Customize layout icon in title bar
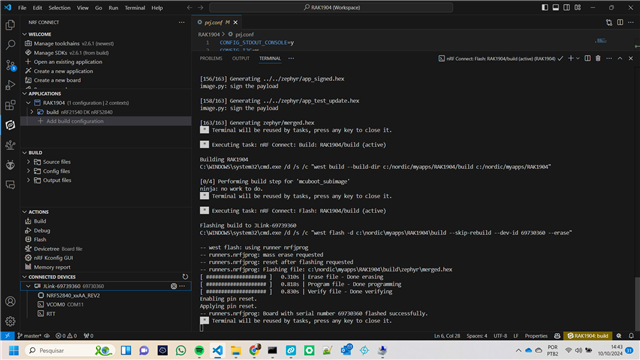 pos(578,7)
